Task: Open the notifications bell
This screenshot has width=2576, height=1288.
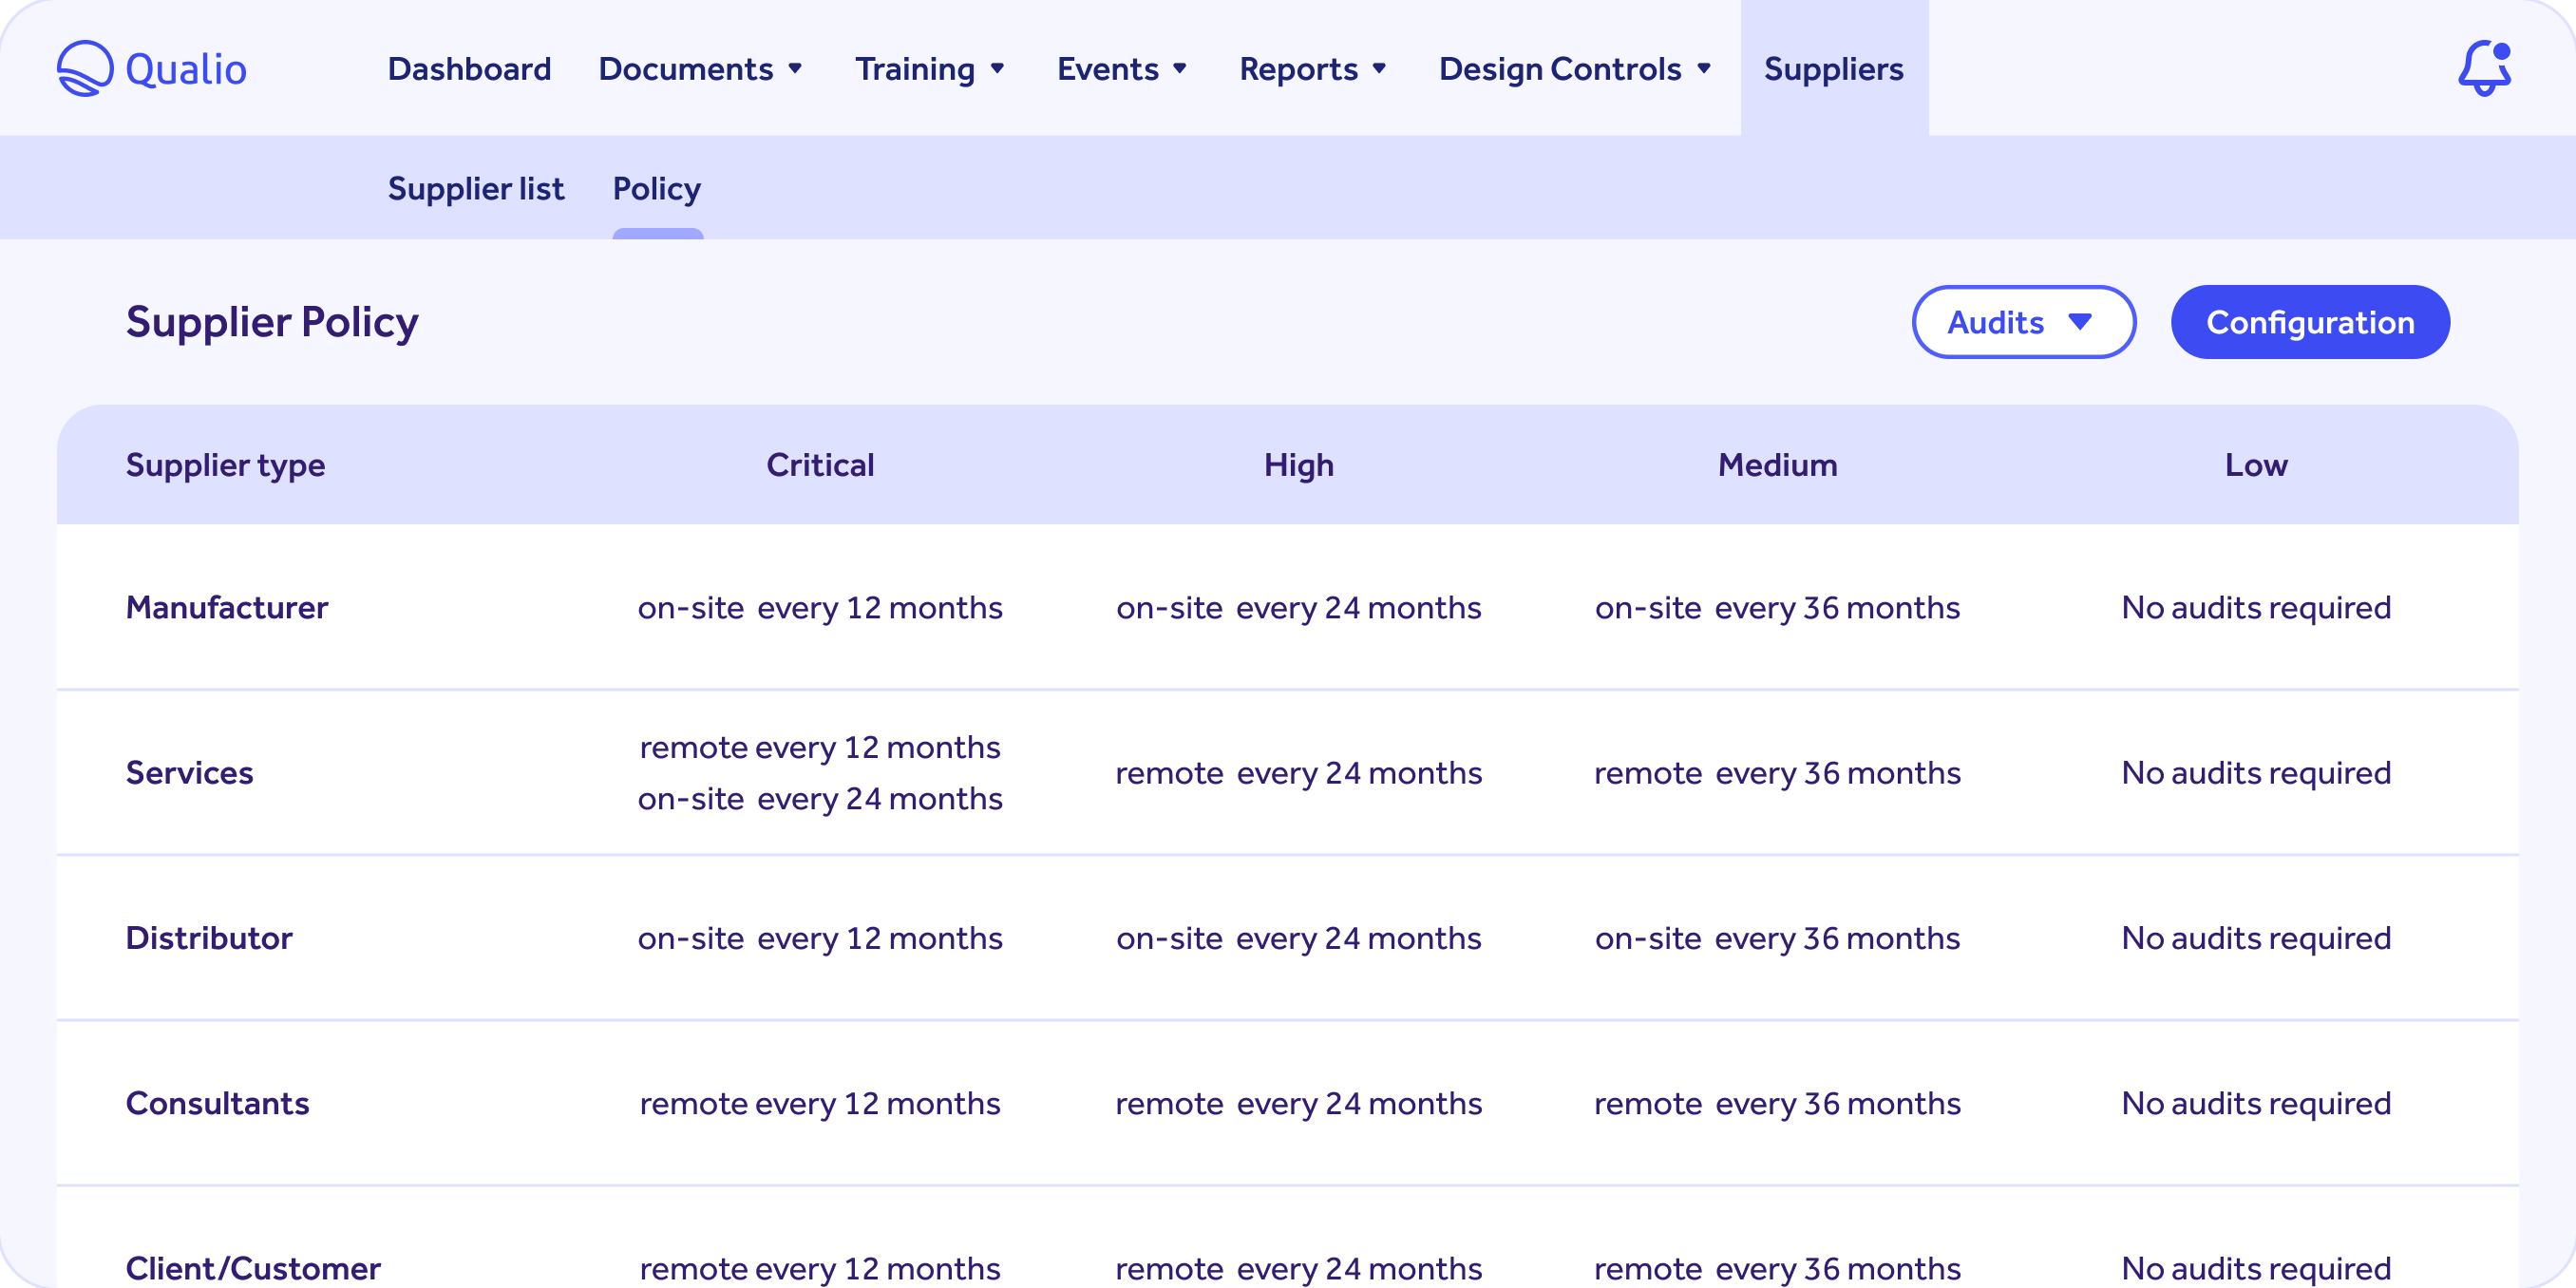Action: (2484, 67)
